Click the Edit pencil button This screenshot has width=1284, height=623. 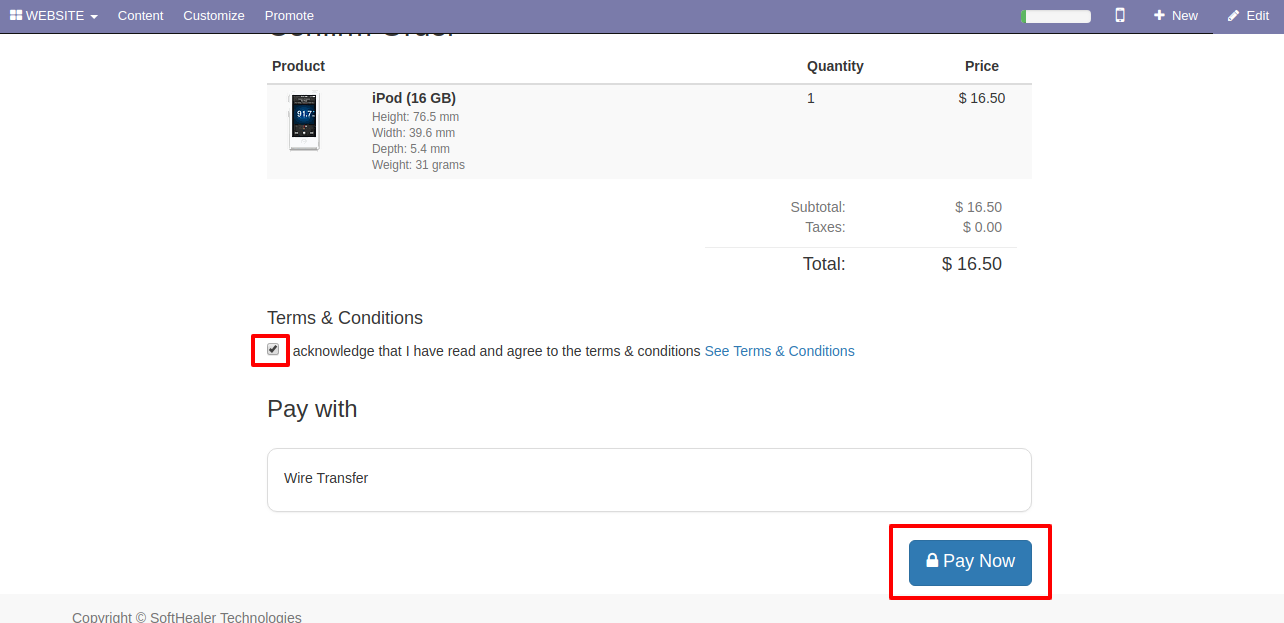[1248, 15]
